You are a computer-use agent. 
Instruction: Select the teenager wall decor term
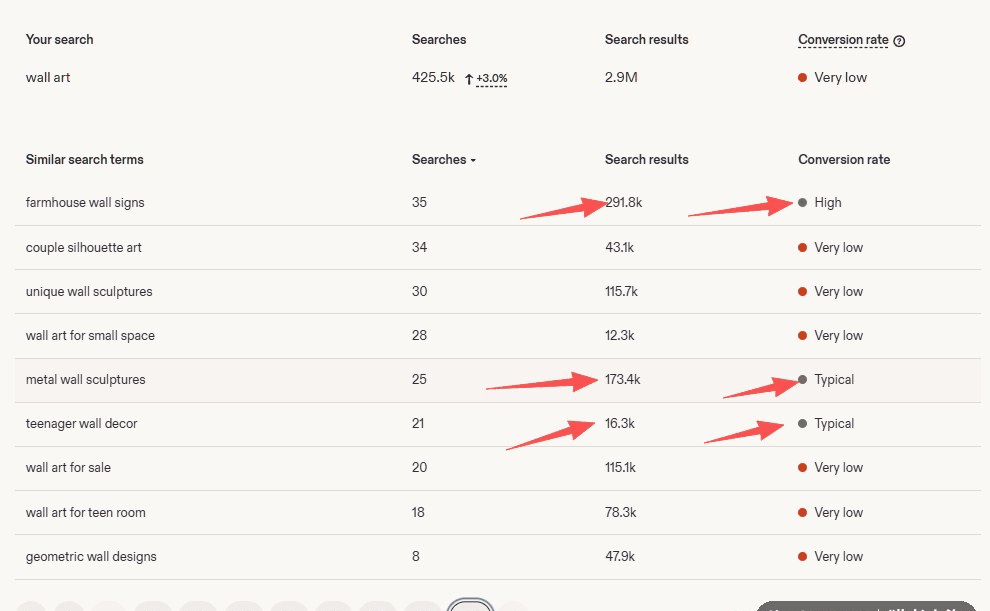click(81, 424)
